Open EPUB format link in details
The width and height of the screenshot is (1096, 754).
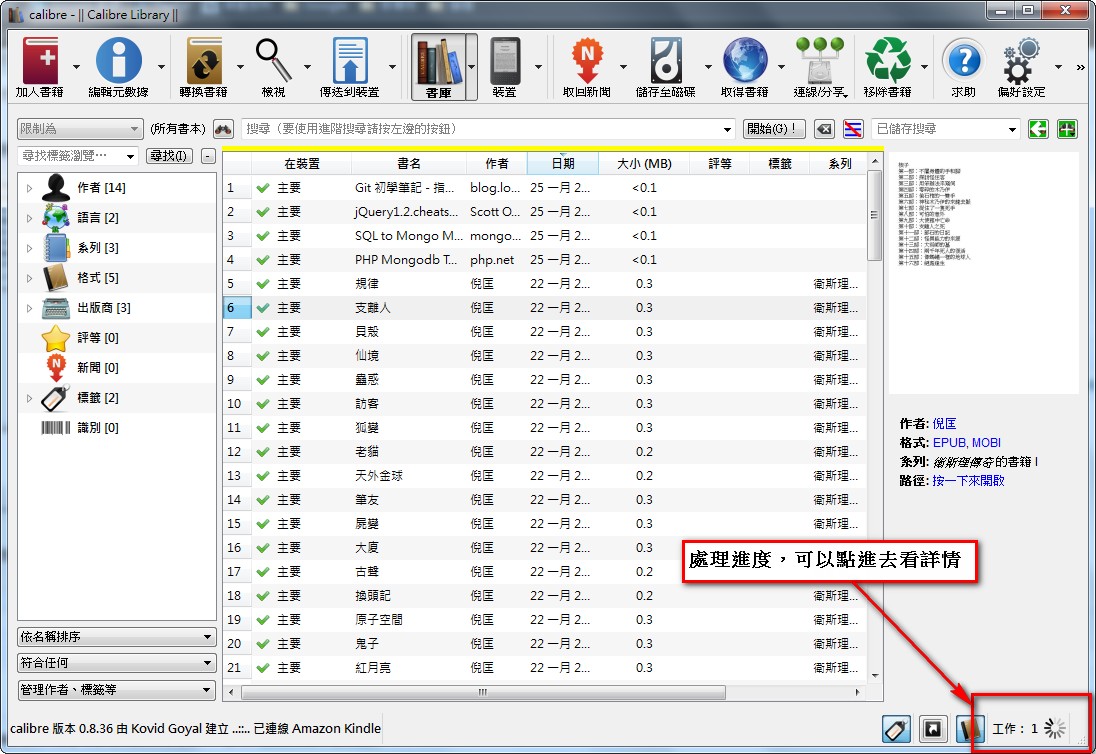949,443
